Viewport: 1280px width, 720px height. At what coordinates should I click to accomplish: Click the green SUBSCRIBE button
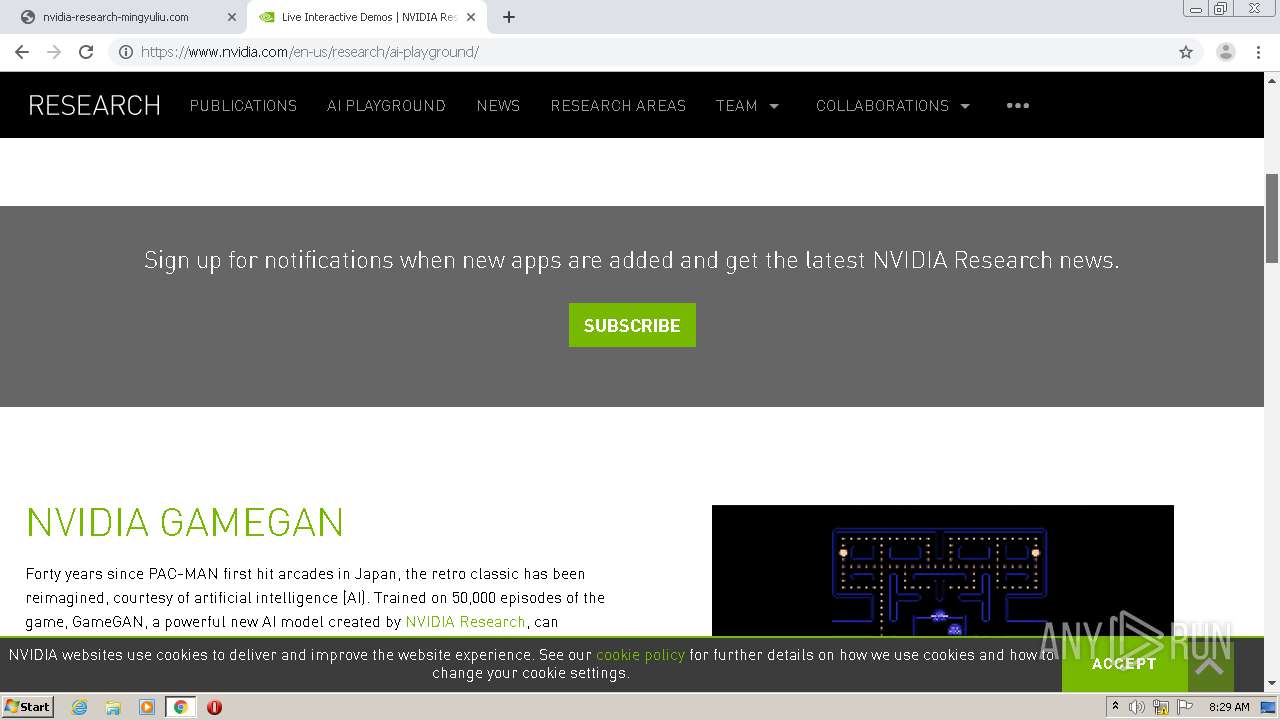[632, 325]
